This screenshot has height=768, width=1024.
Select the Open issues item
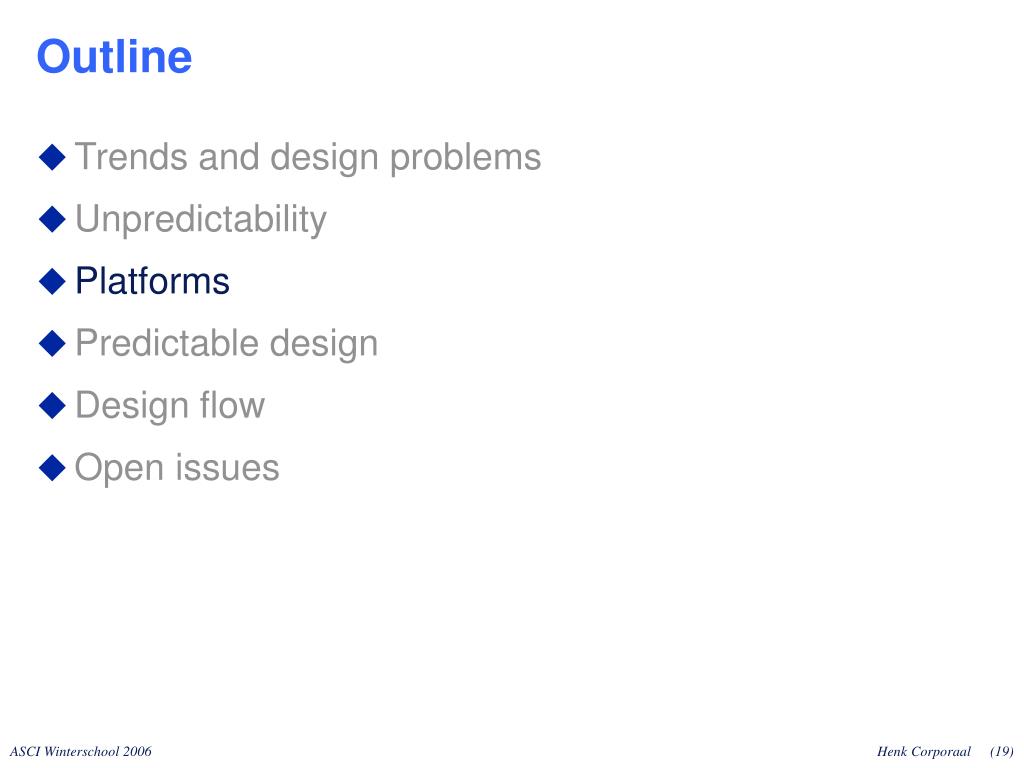click(177, 469)
